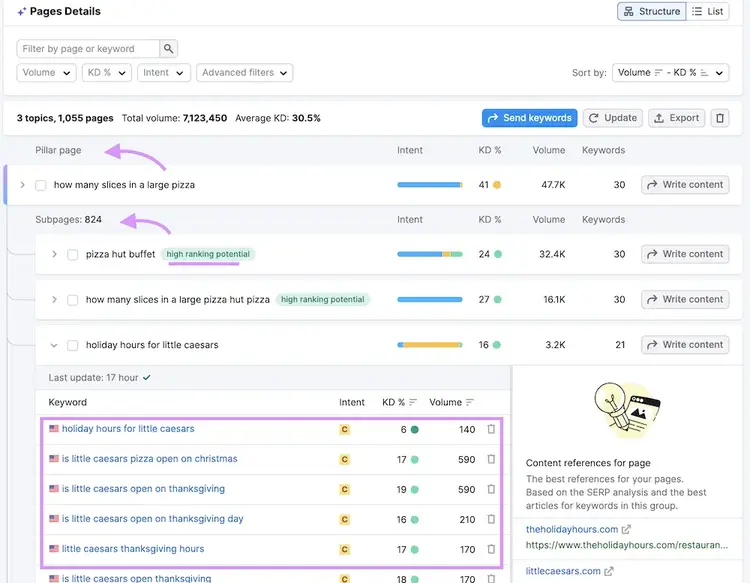Click 'Average KD: 30.5%' text
Viewport: 750px width, 583px height.
pos(278,118)
